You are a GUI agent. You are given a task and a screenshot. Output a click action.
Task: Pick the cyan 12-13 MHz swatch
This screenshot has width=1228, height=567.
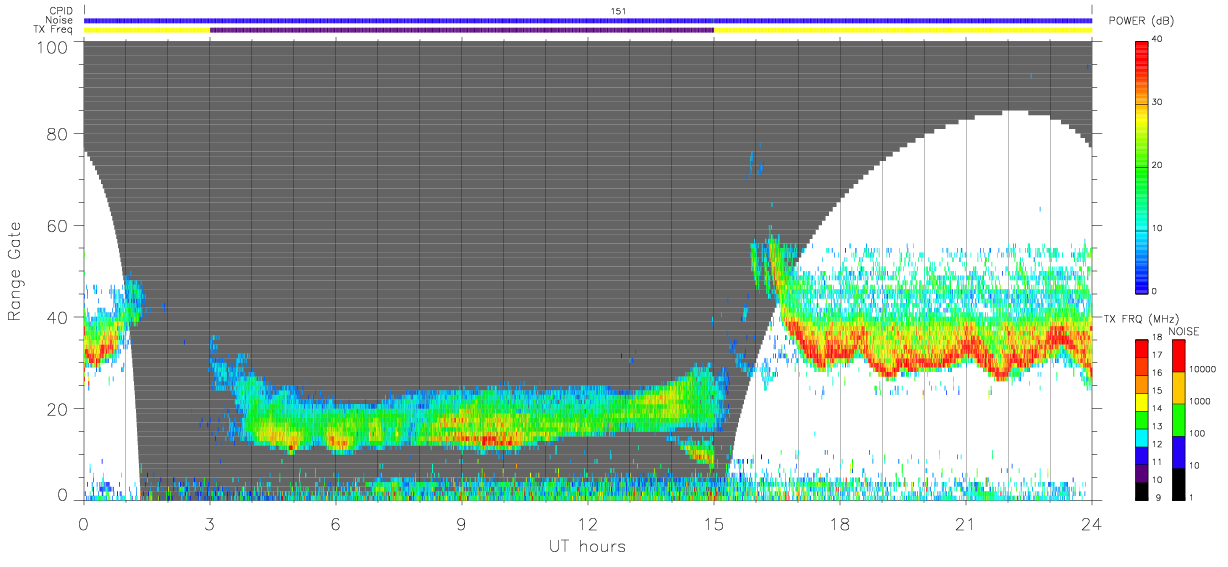(1143, 436)
